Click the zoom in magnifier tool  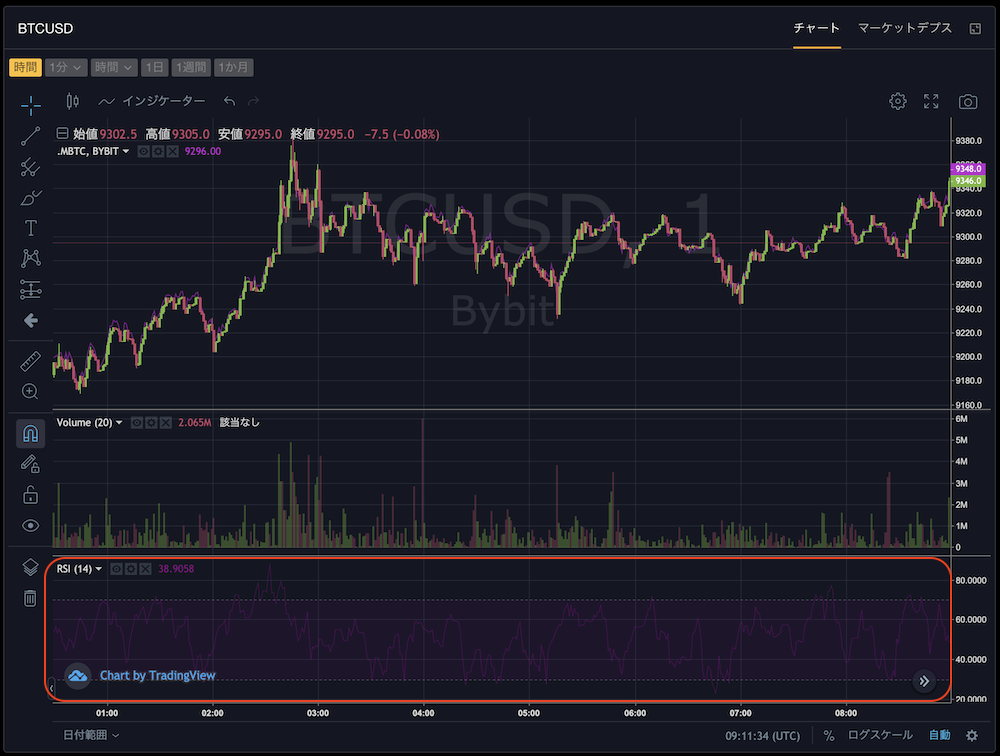click(30, 391)
